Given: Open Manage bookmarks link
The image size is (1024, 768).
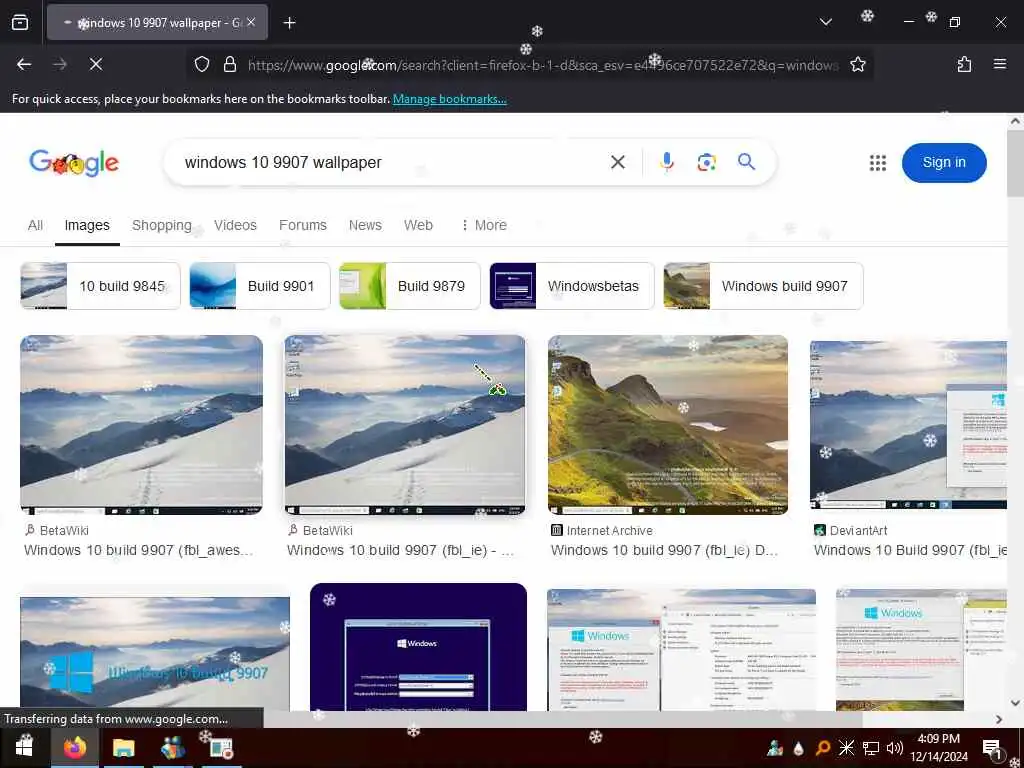Looking at the screenshot, I should coord(449,99).
